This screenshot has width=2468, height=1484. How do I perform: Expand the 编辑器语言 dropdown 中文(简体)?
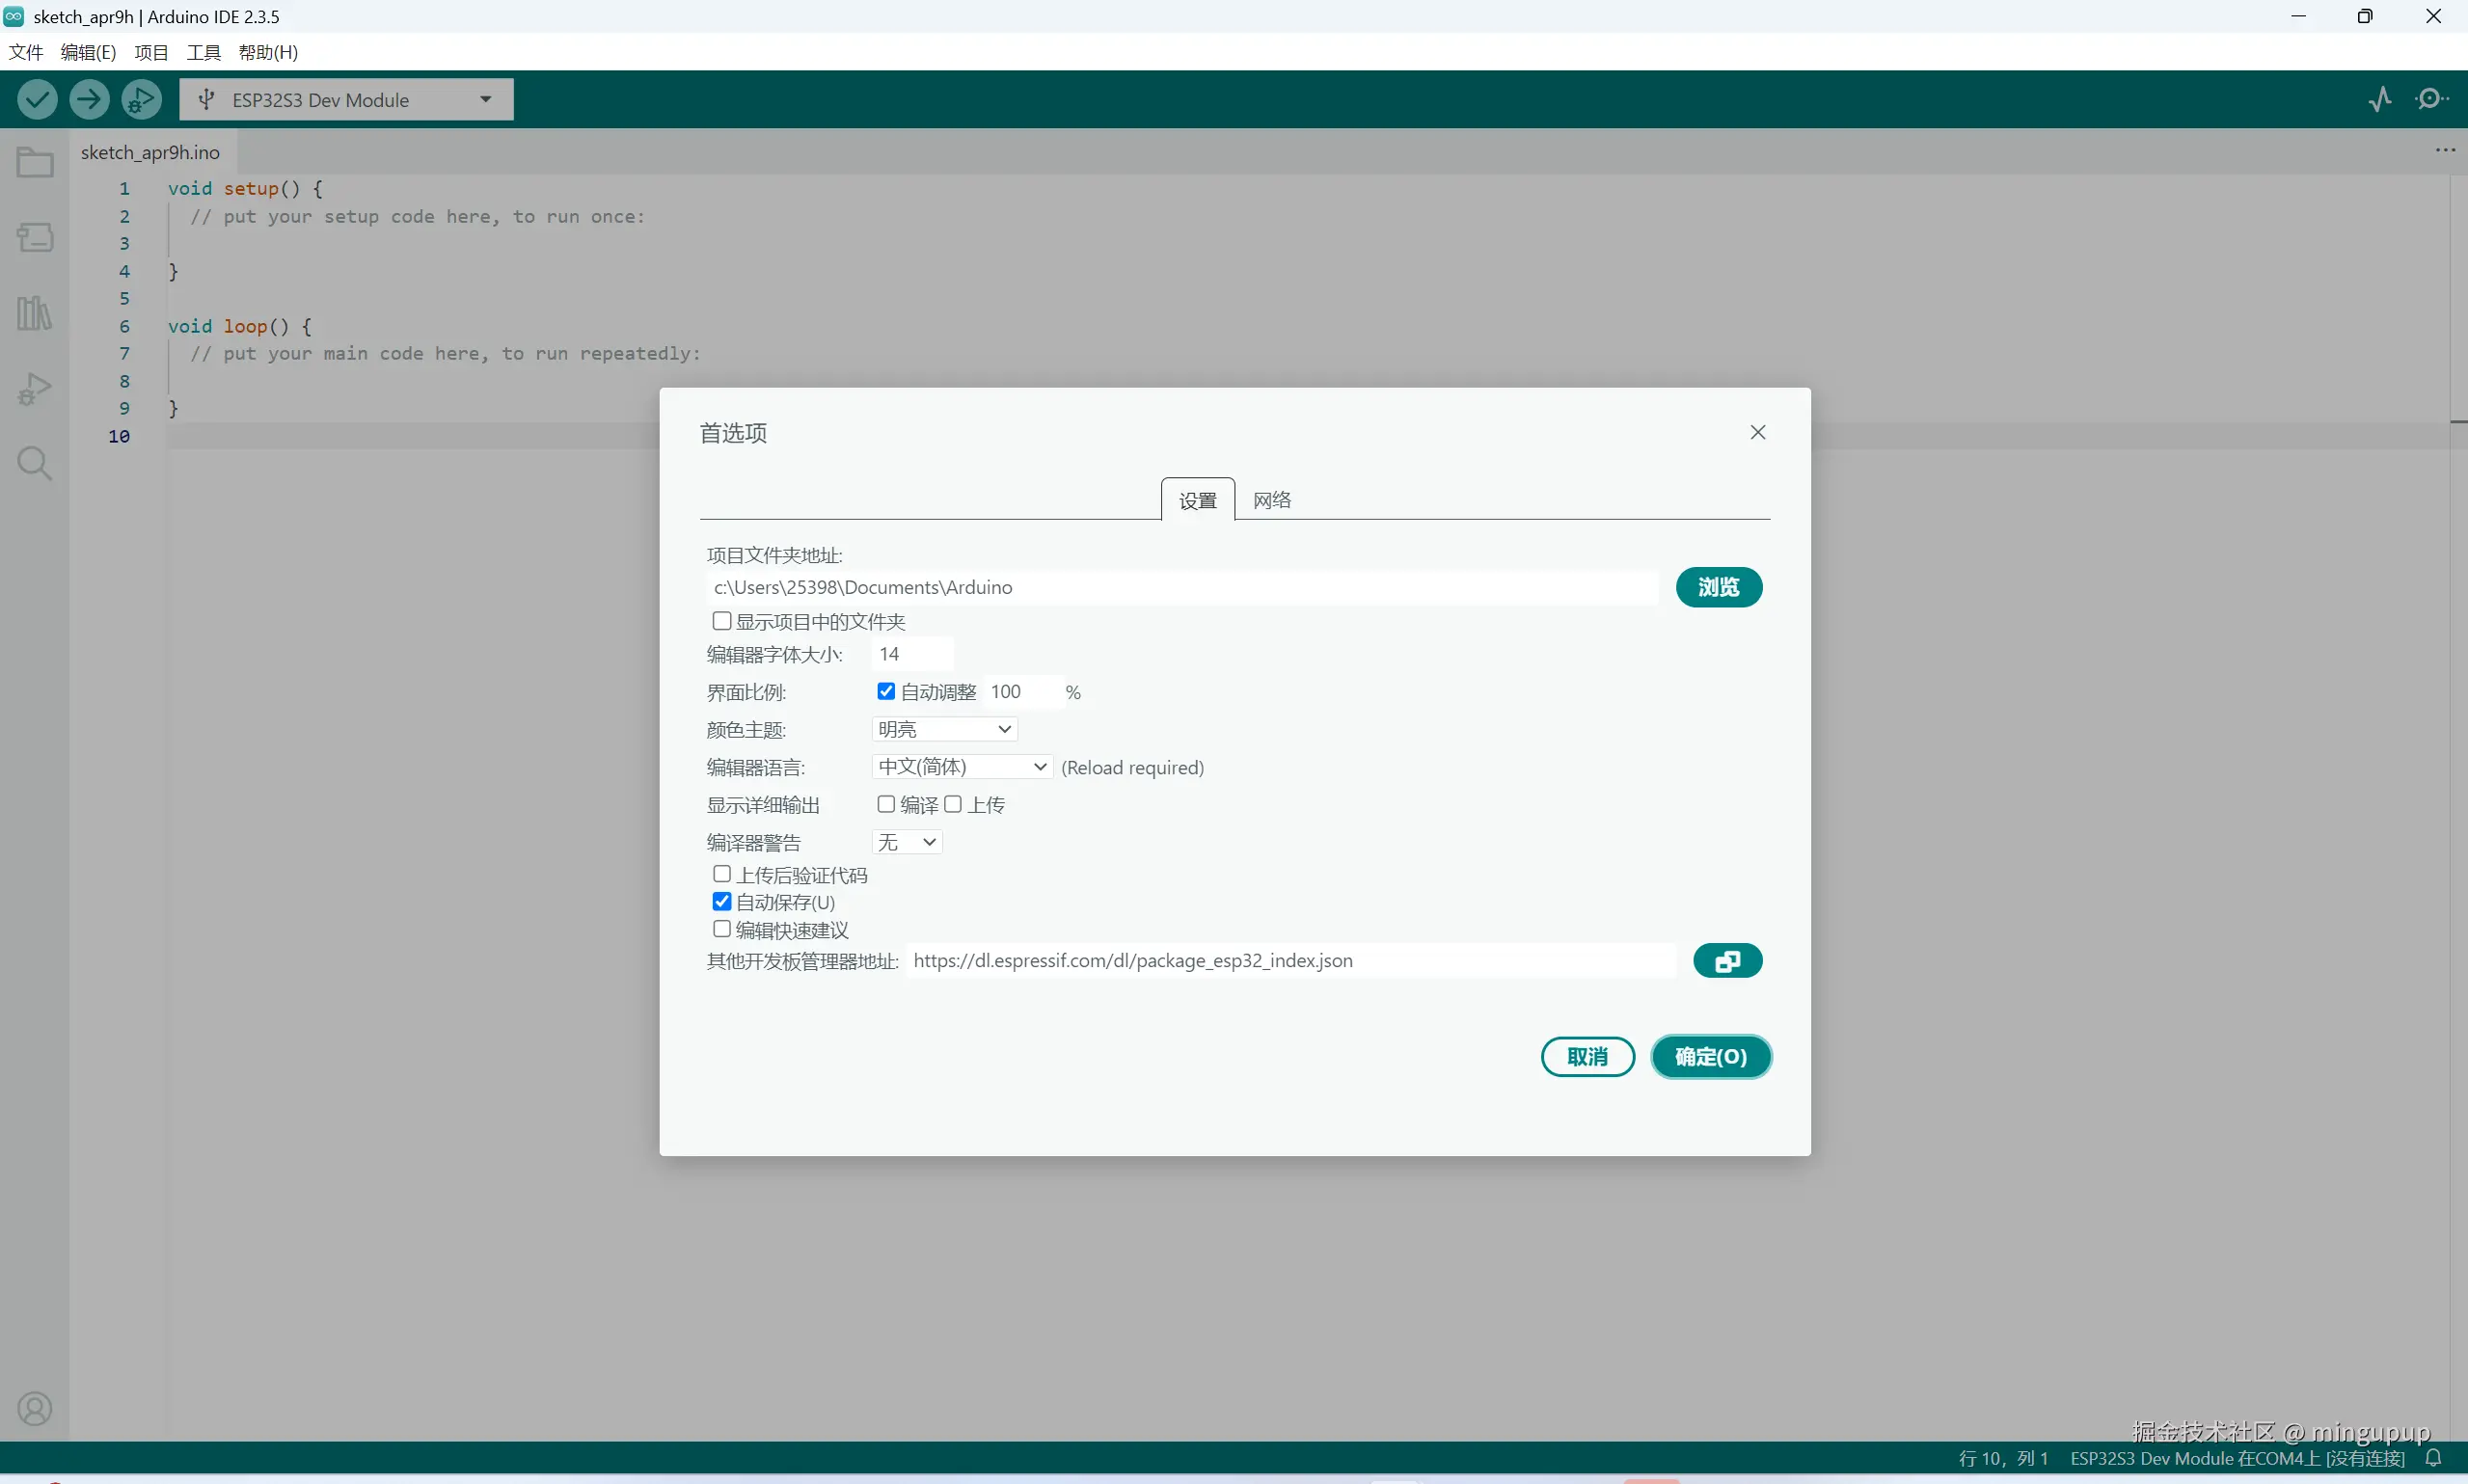click(962, 767)
